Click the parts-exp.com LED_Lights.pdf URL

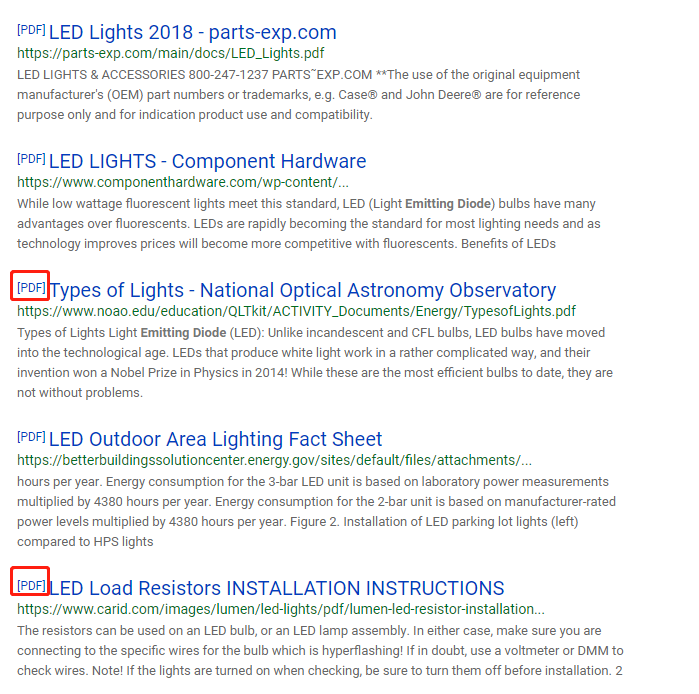coord(171,53)
